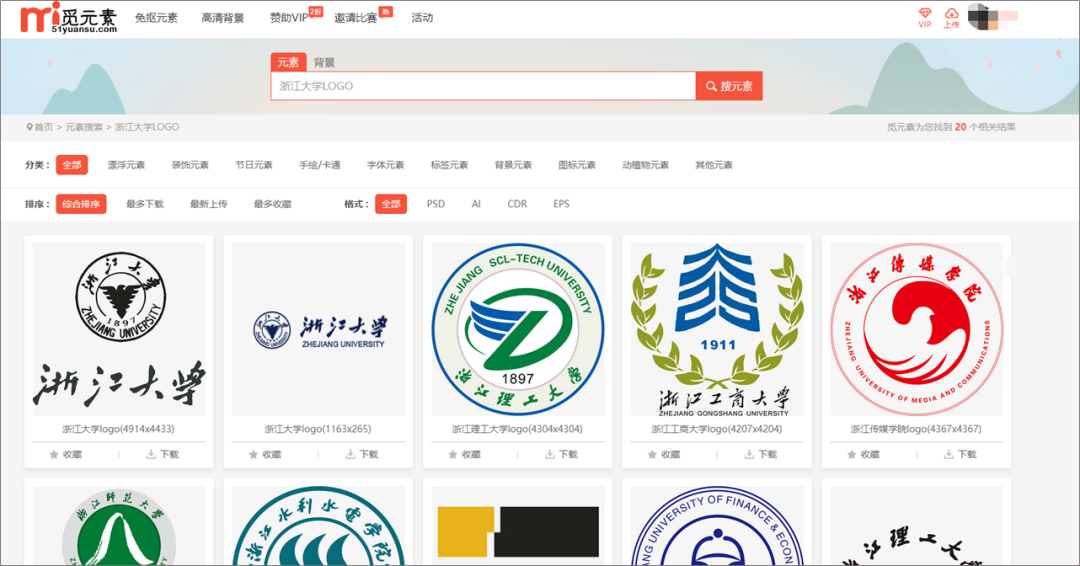Switch to the 背景 search tab
This screenshot has width=1080, height=566.
tap(324, 63)
